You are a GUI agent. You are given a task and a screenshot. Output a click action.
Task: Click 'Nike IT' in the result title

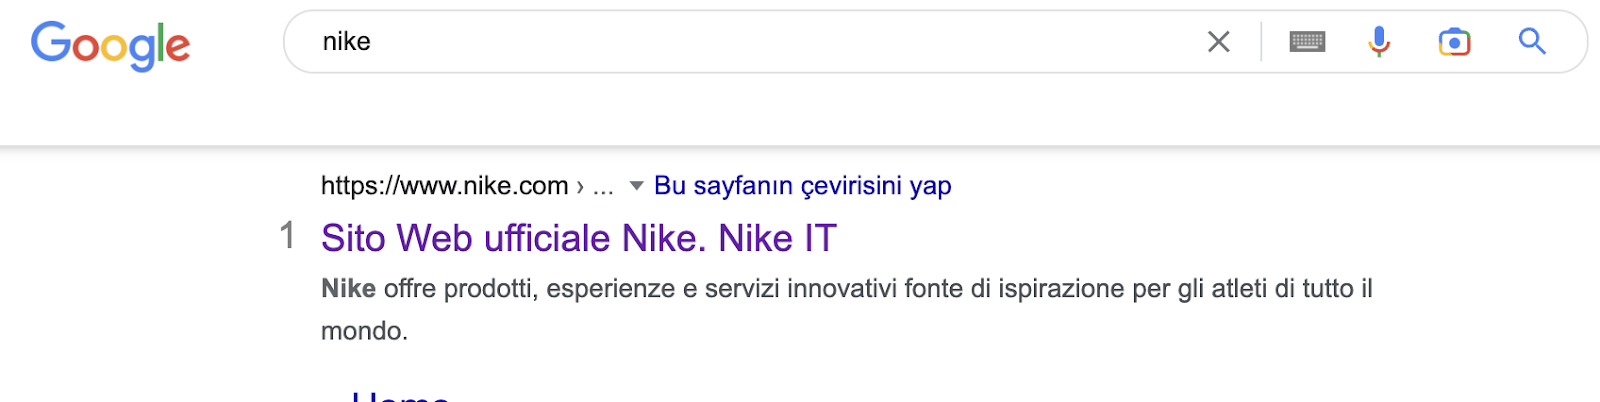click(x=777, y=239)
